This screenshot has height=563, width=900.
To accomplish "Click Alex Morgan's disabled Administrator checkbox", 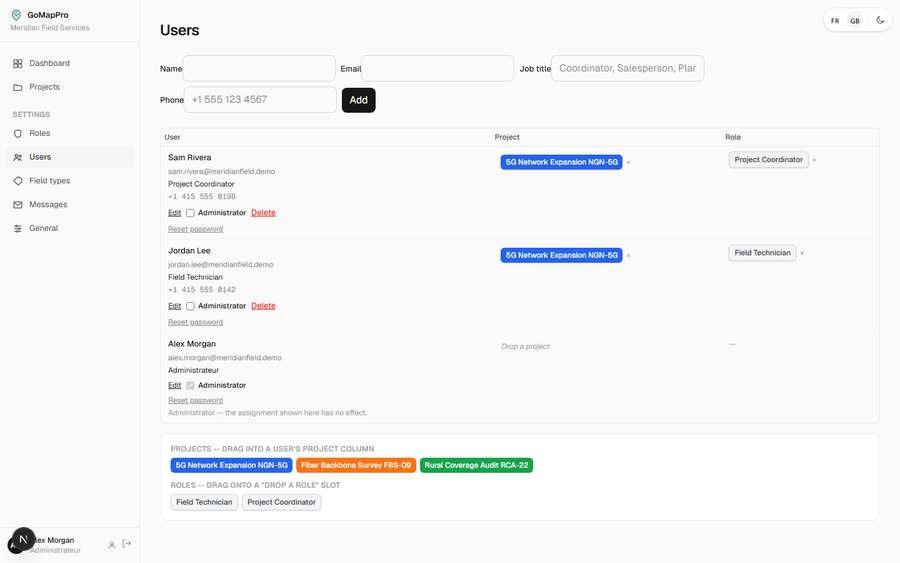I will click(x=190, y=386).
